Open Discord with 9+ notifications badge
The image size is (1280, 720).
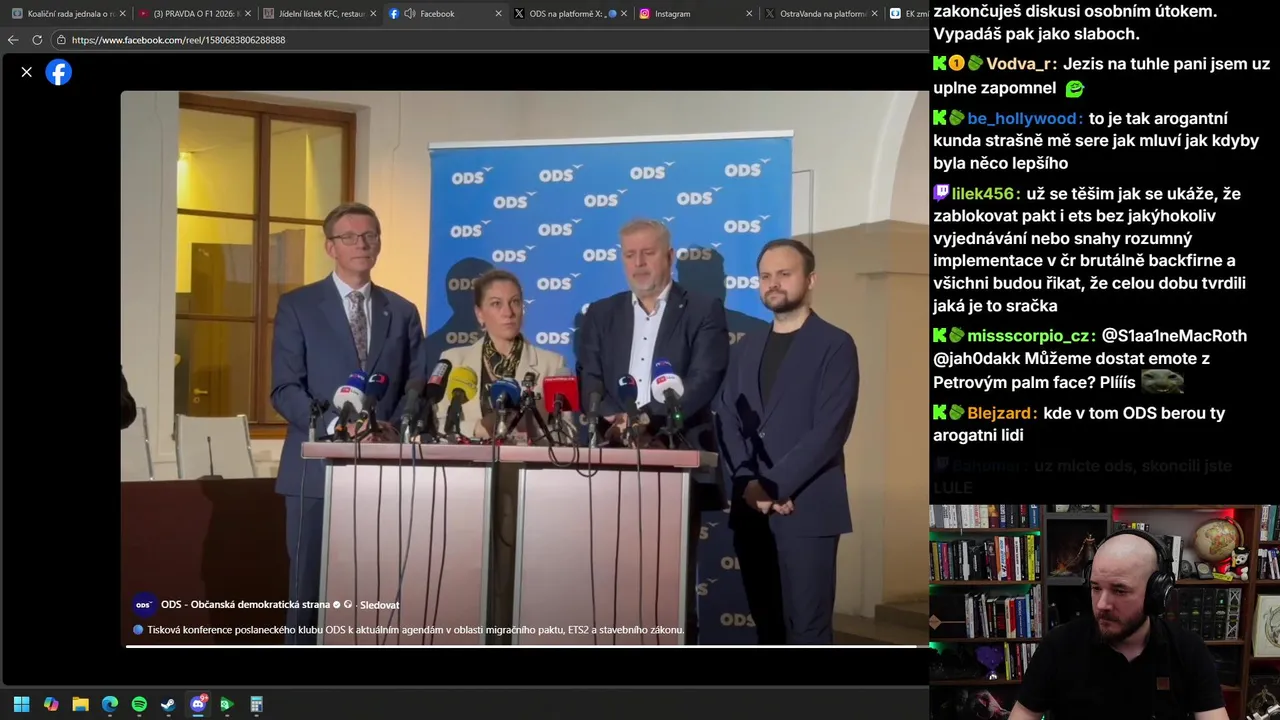tap(198, 704)
